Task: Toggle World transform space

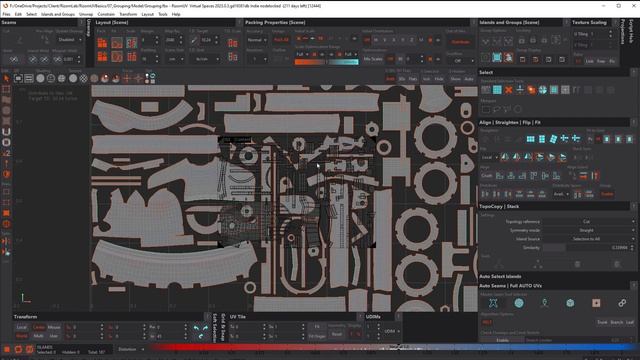Action: pos(22,336)
